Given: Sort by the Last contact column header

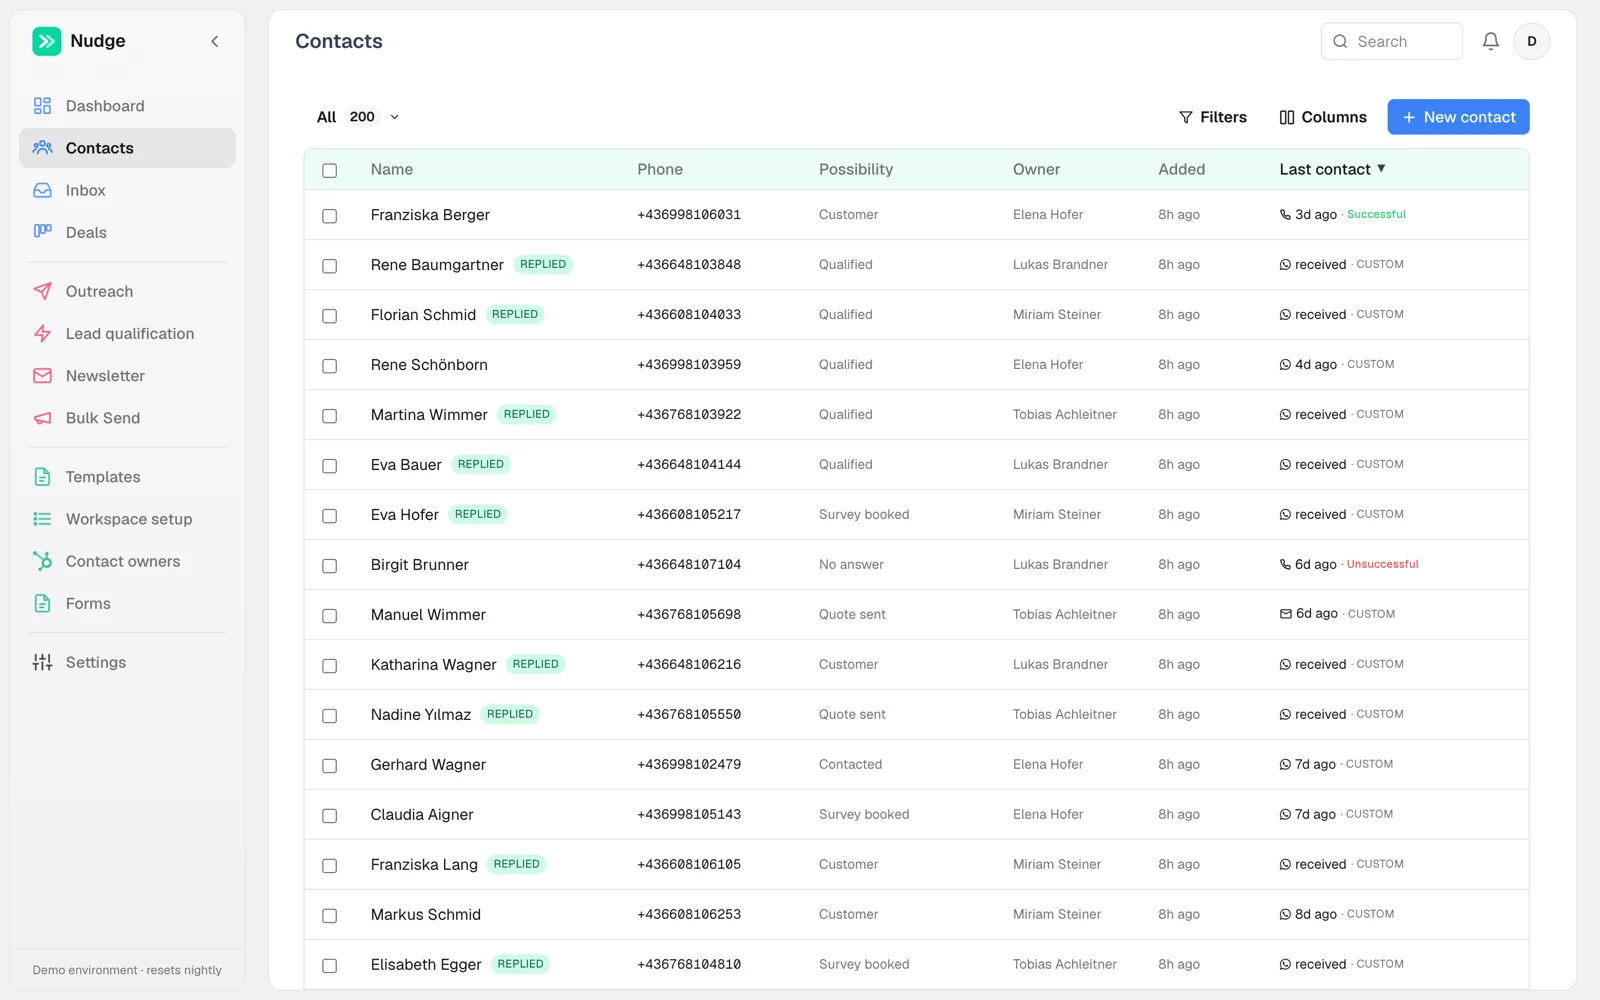Looking at the screenshot, I should pyautogui.click(x=1332, y=169).
